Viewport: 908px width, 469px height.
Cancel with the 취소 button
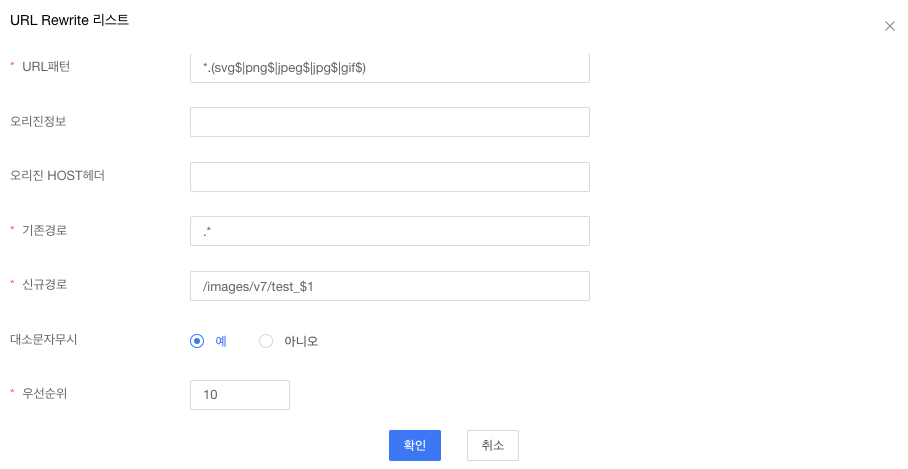[492, 445]
